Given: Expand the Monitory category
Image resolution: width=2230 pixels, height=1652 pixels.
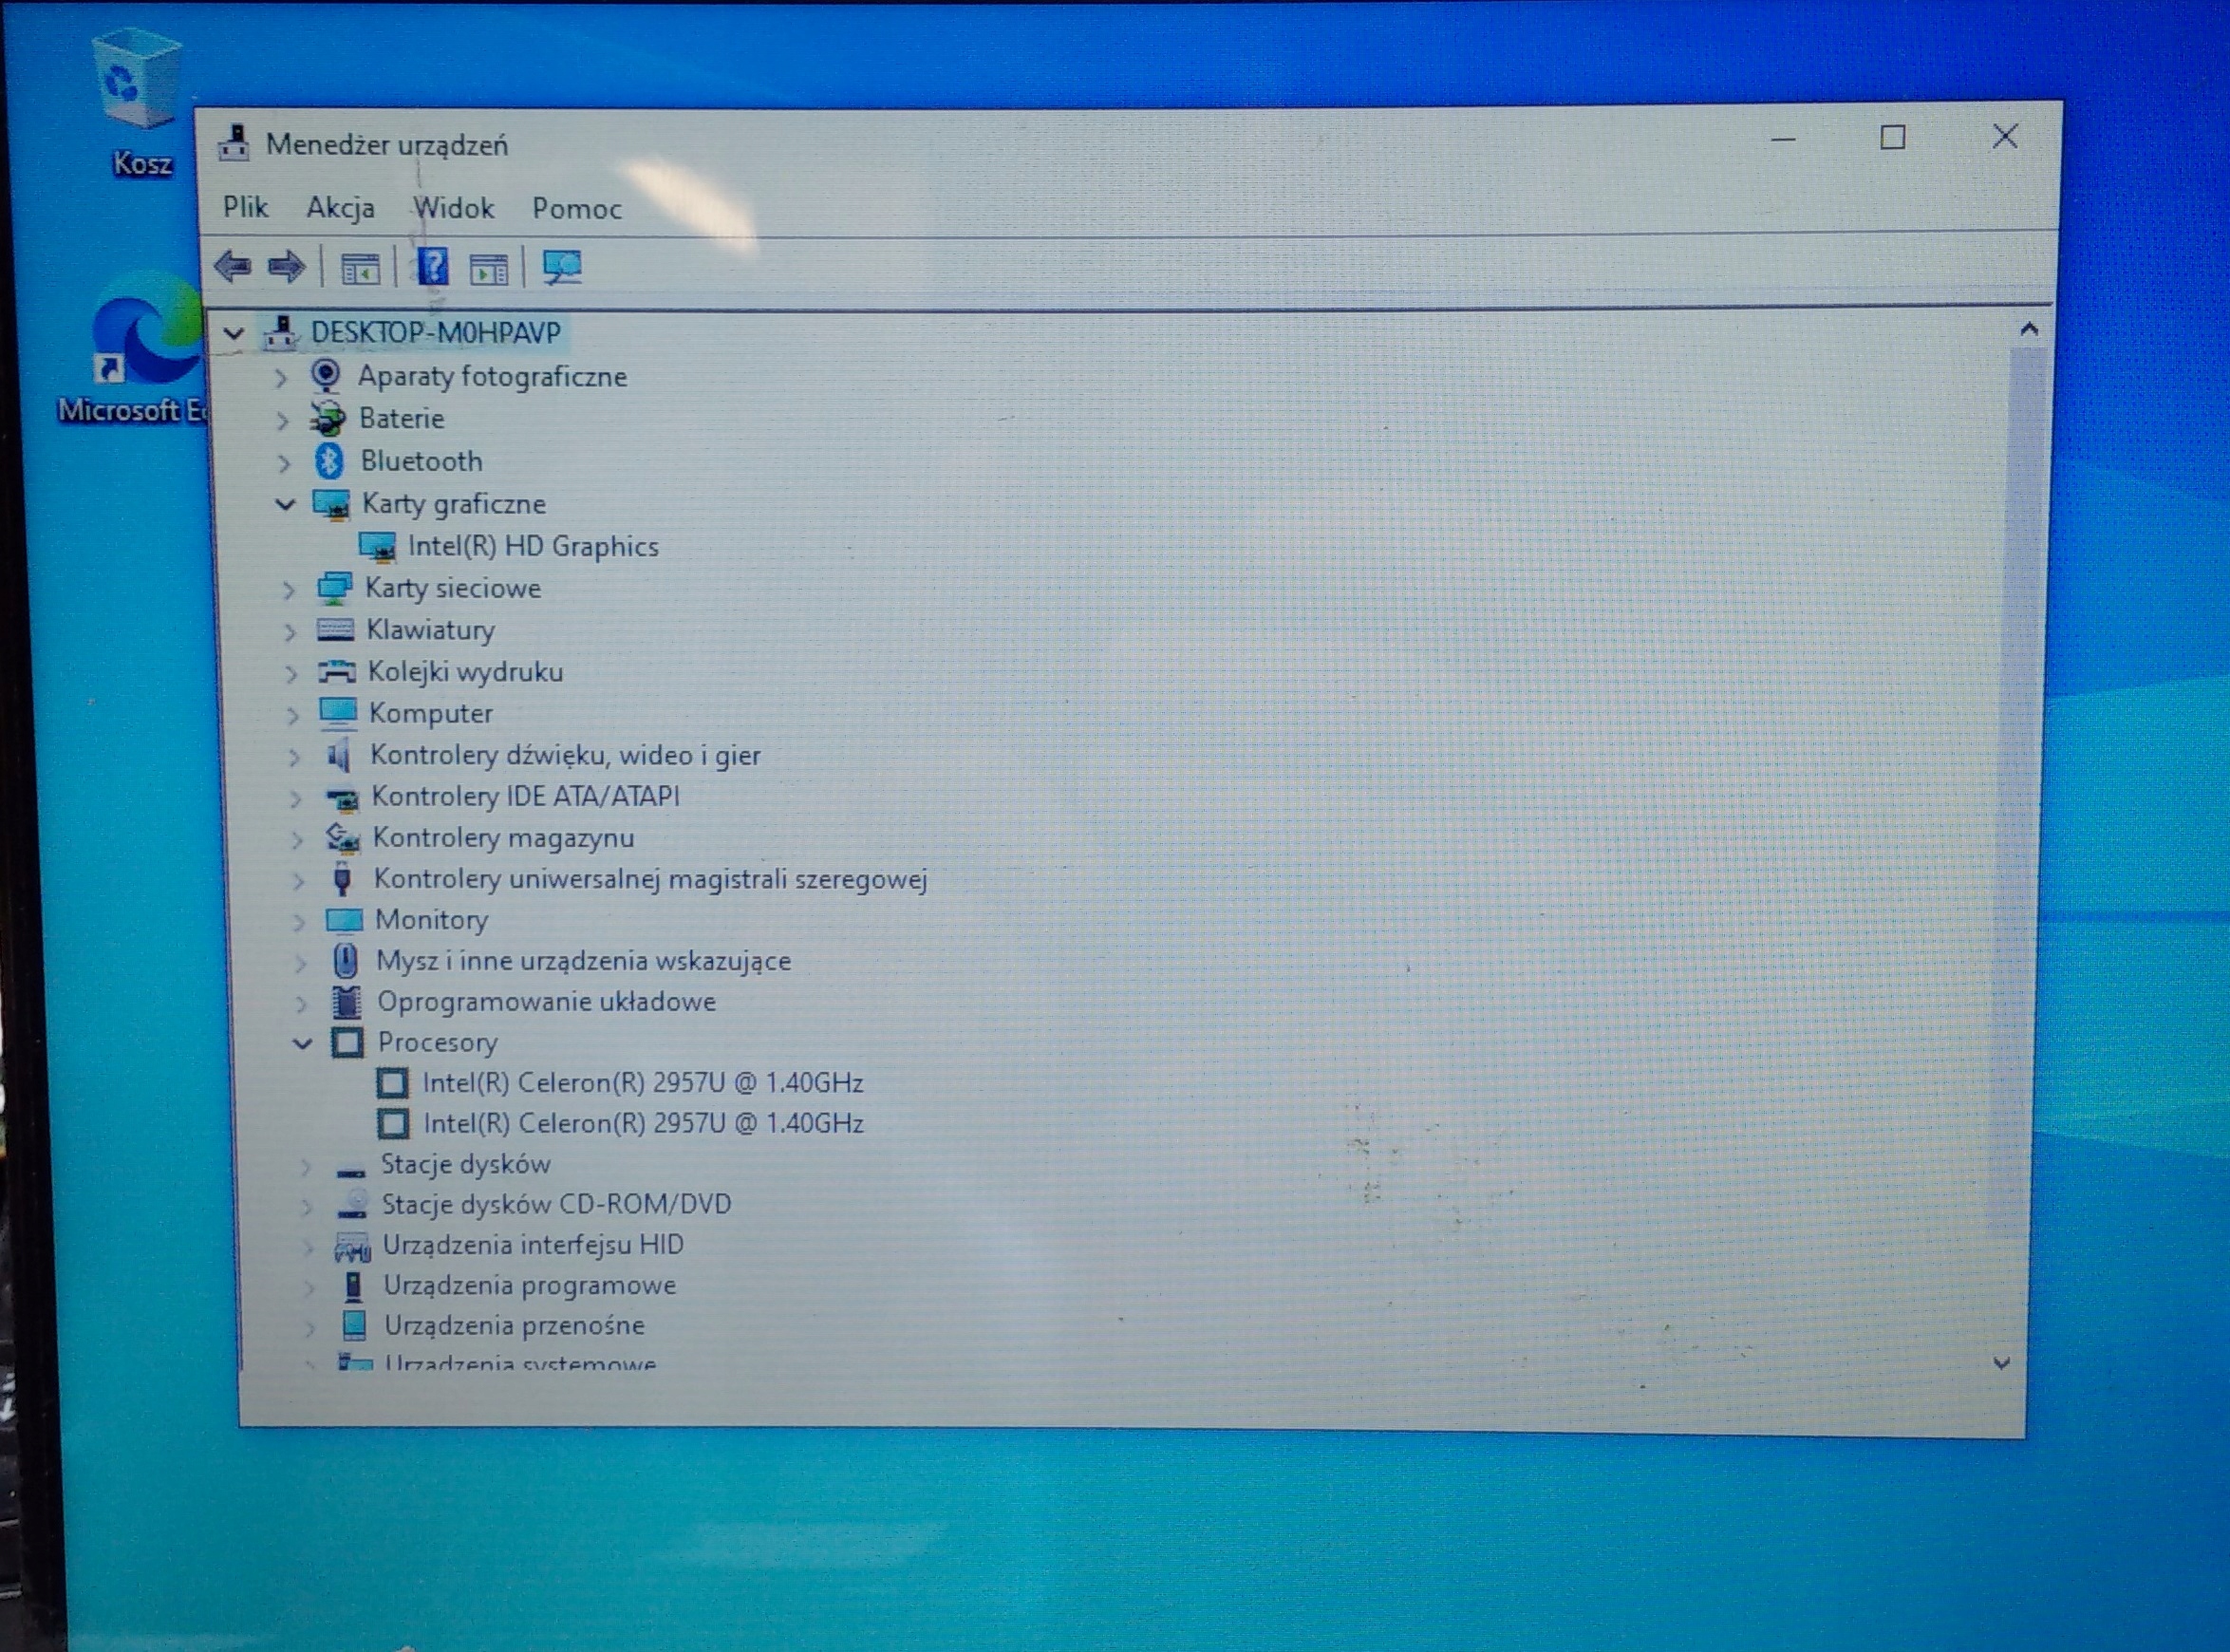Looking at the screenshot, I should tap(298, 921).
